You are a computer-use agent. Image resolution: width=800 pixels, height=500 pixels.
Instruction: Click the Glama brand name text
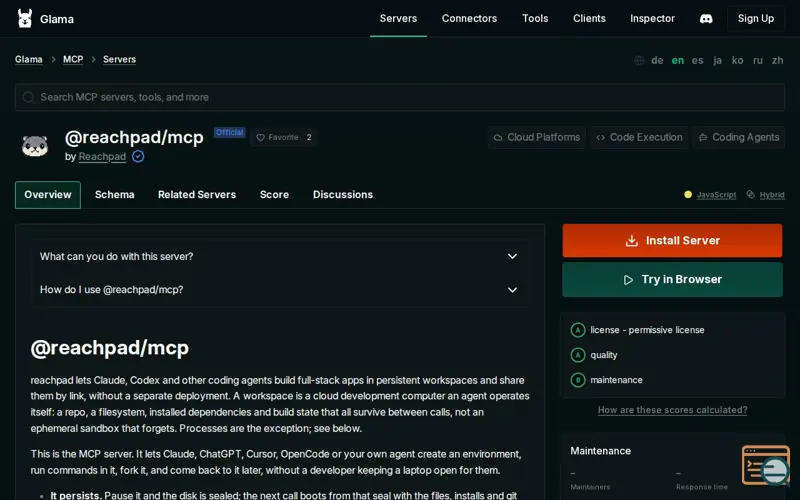tap(57, 19)
